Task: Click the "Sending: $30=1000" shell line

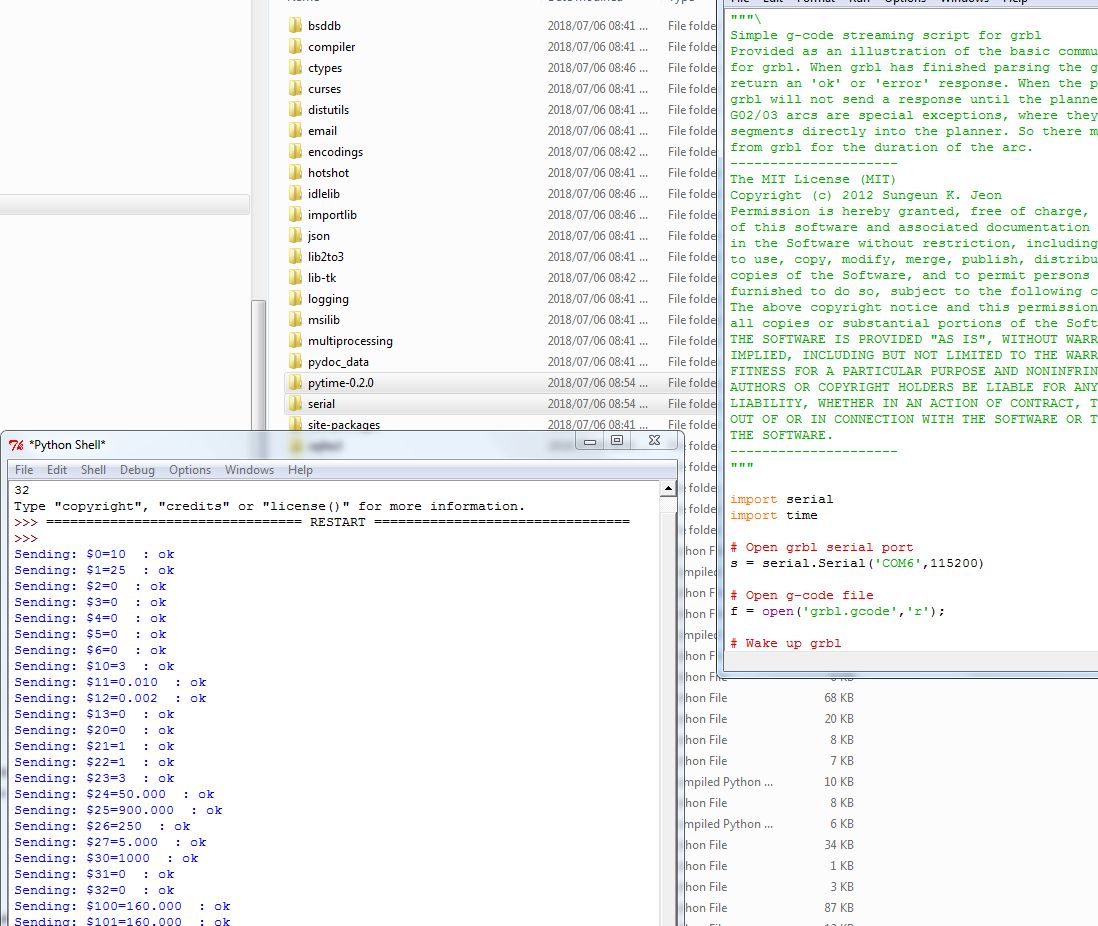Action: point(106,859)
